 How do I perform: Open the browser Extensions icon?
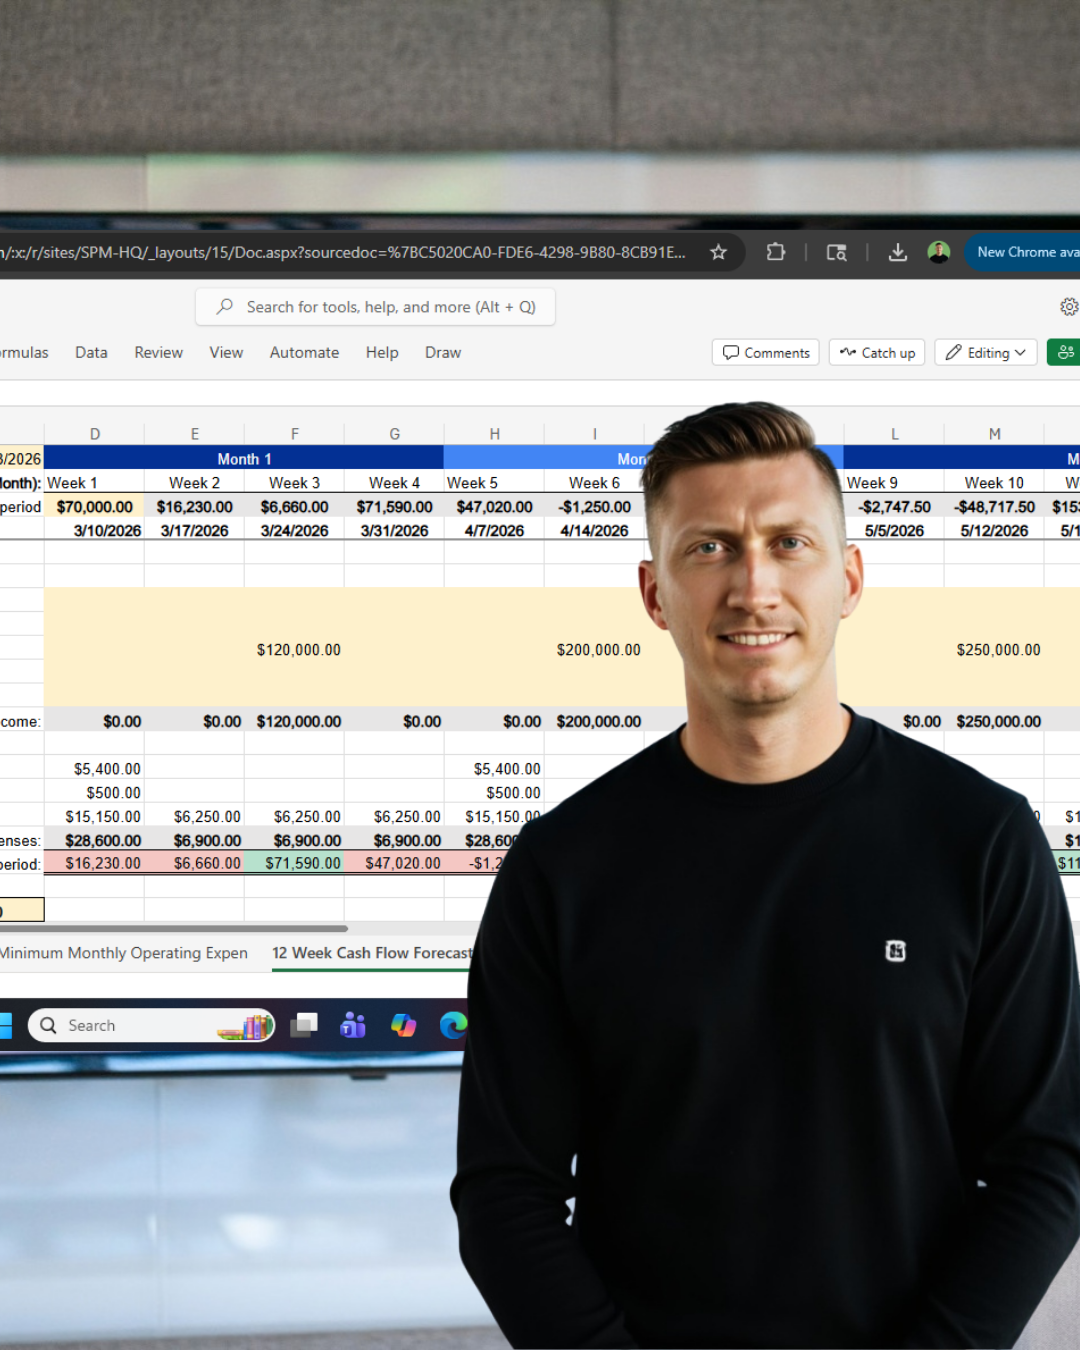tap(775, 252)
